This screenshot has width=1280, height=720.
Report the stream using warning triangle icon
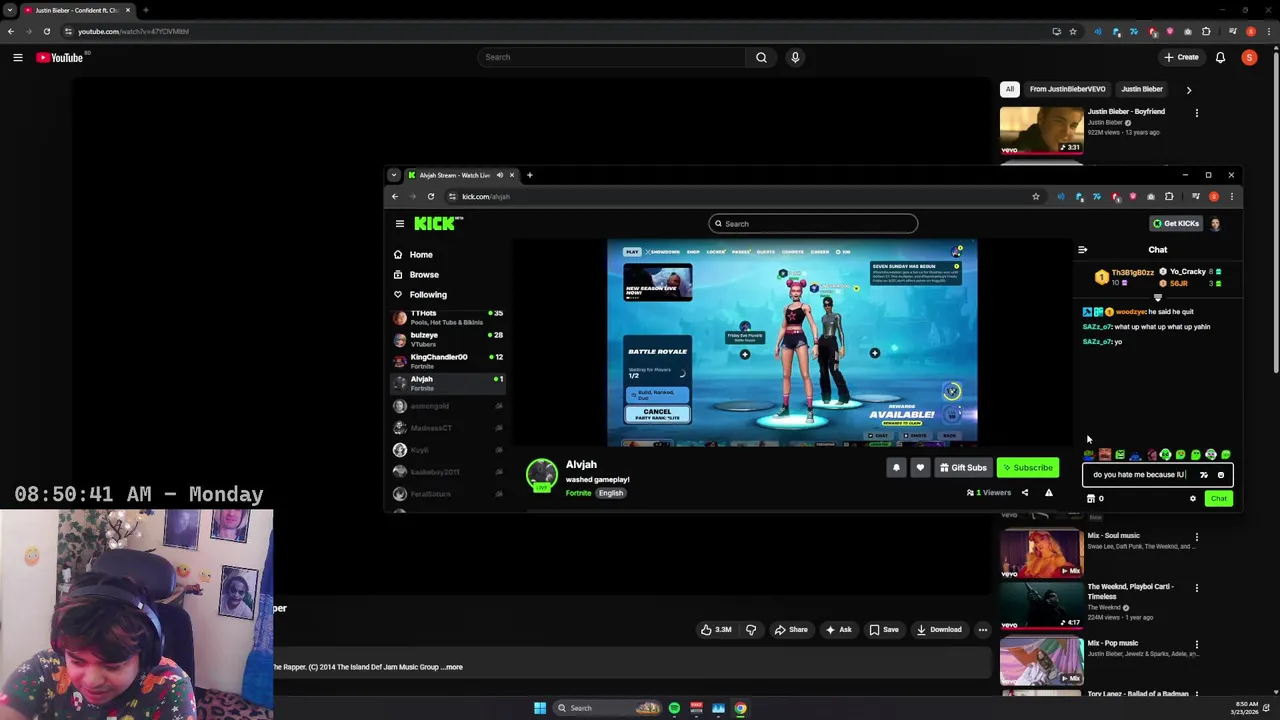click(x=1048, y=493)
